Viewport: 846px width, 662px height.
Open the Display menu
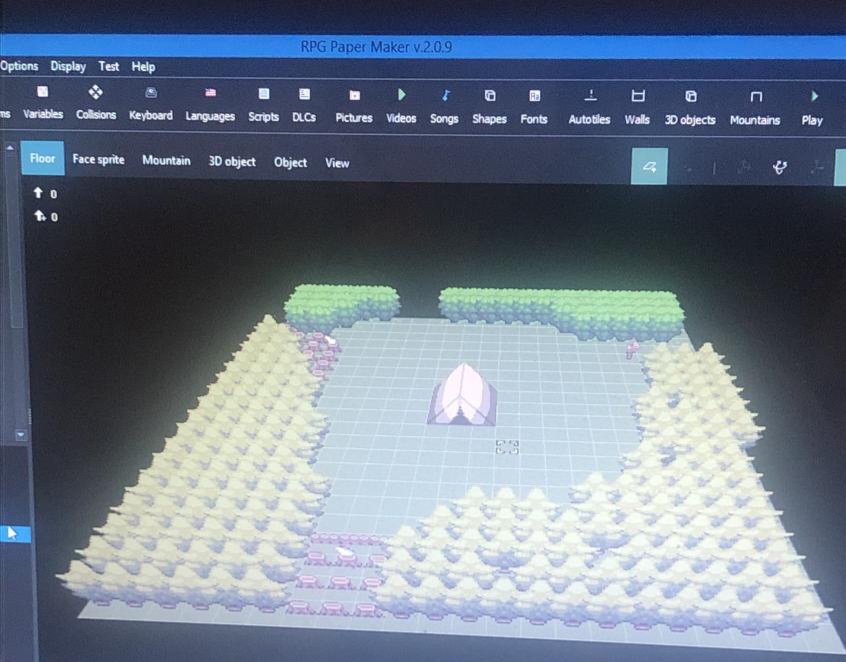click(68, 66)
